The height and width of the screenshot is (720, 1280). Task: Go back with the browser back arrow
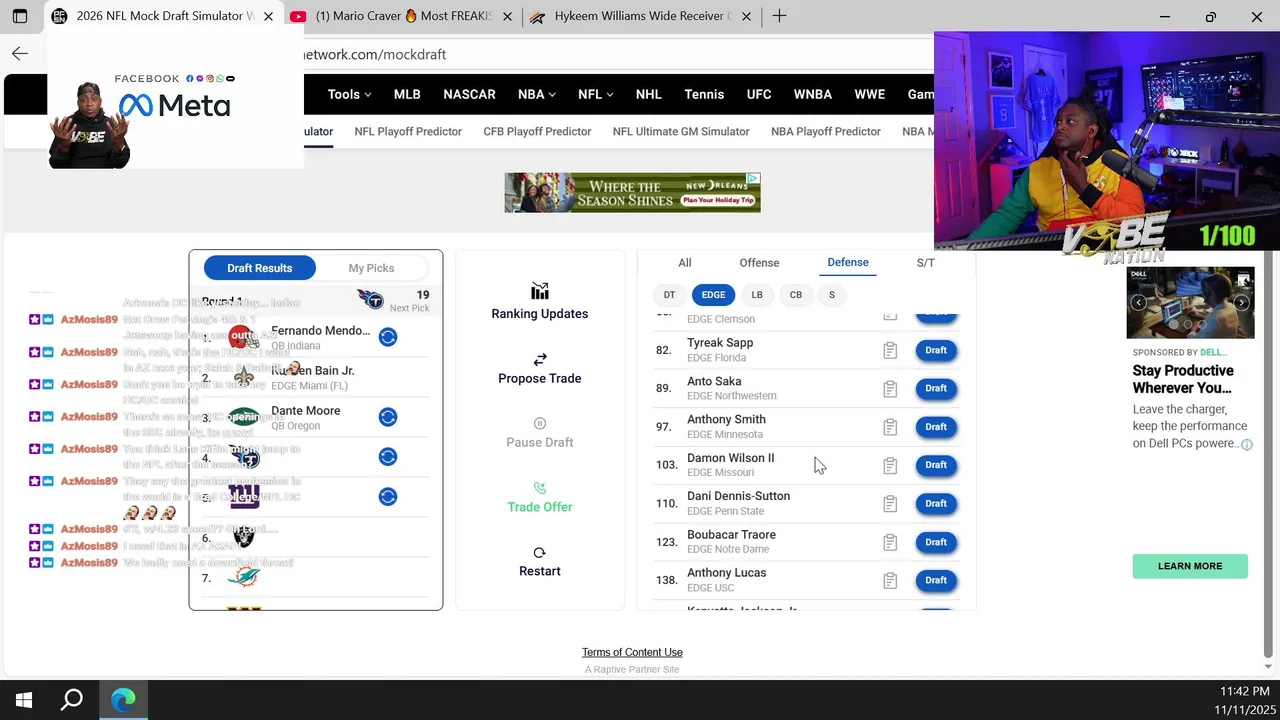20,54
